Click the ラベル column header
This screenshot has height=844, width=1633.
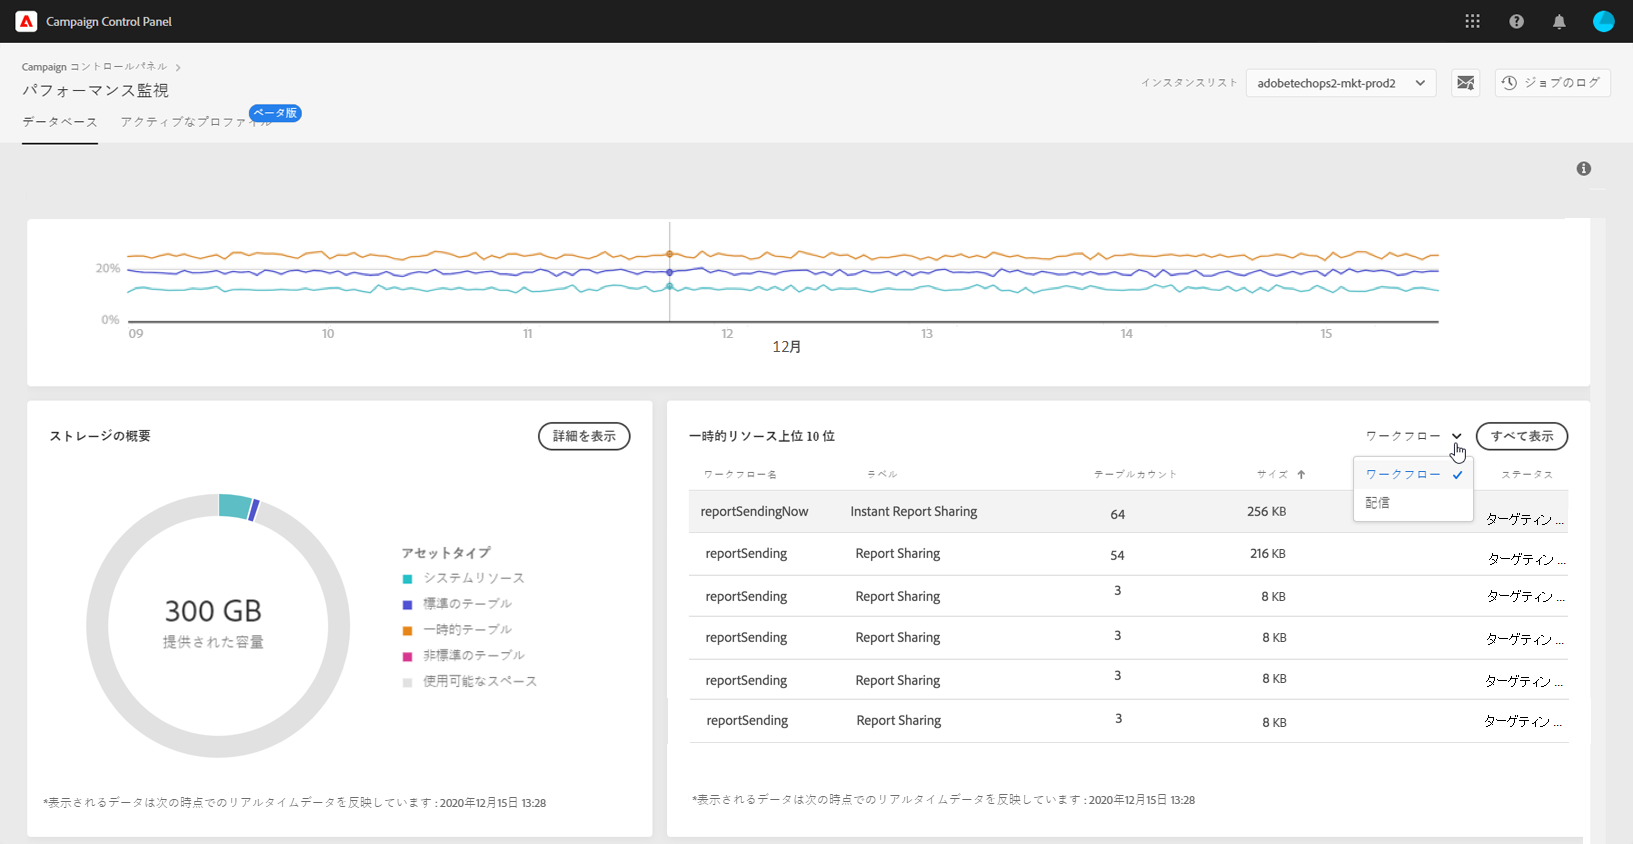pyautogui.click(x=882, y=475)
